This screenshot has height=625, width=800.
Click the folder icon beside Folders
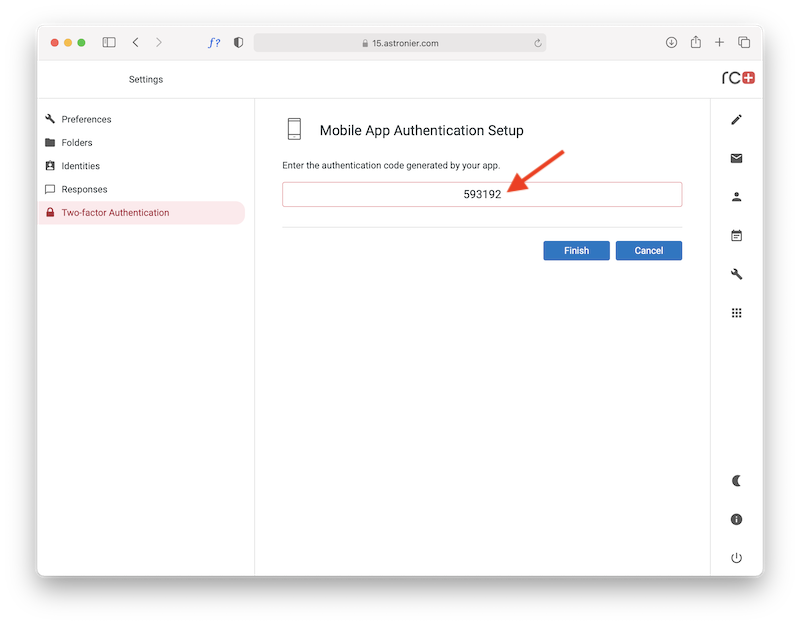tap(50, 142)
